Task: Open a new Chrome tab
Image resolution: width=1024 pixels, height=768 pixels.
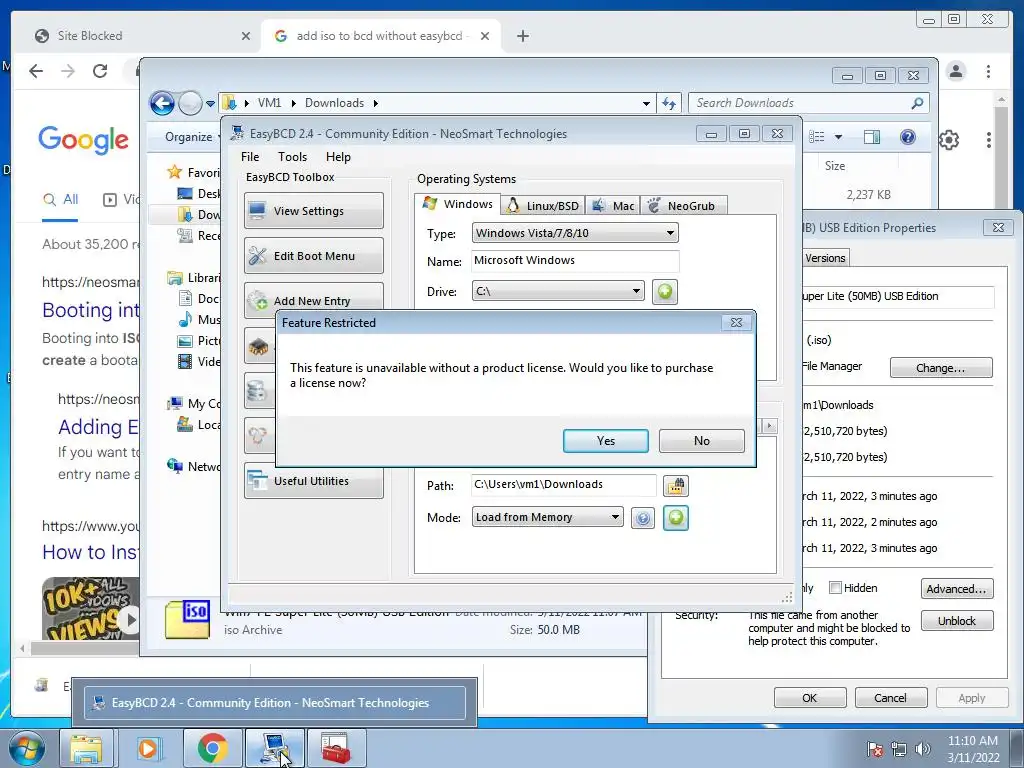Action: (x=522, y=36)
